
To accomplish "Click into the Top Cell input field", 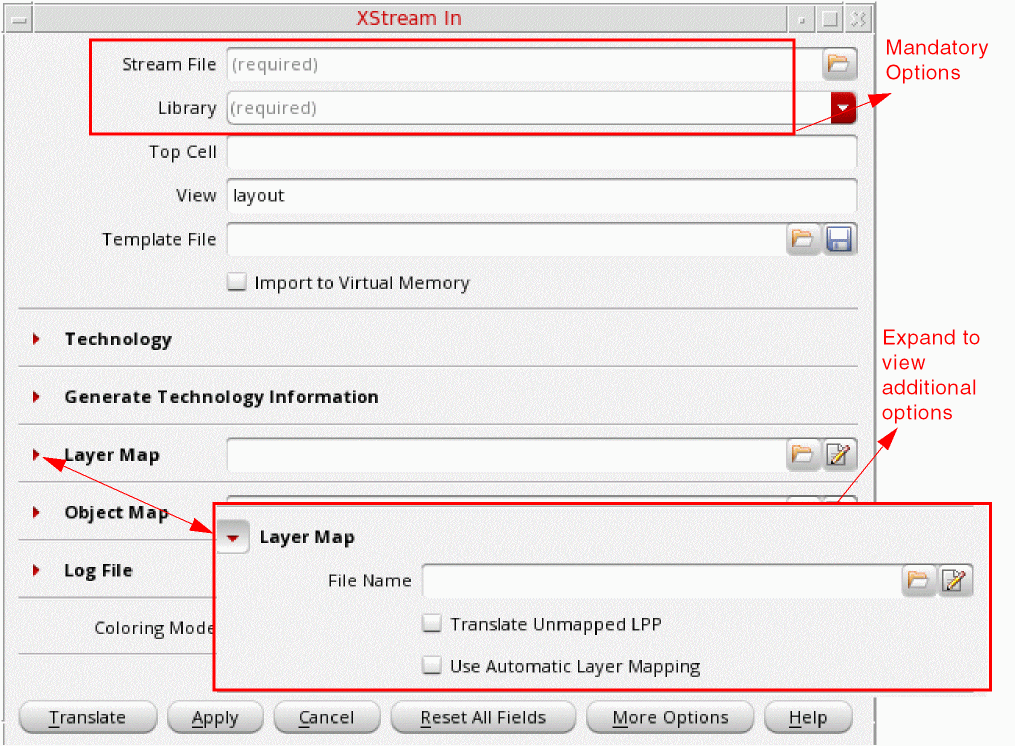I will [x=542, y=152].
